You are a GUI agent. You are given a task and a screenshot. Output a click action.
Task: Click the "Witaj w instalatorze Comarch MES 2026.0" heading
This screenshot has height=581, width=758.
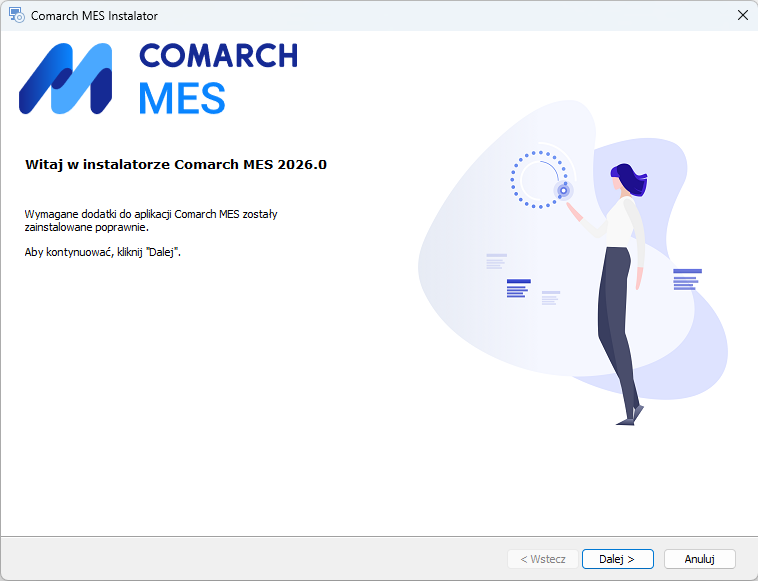tap(176, 164)
